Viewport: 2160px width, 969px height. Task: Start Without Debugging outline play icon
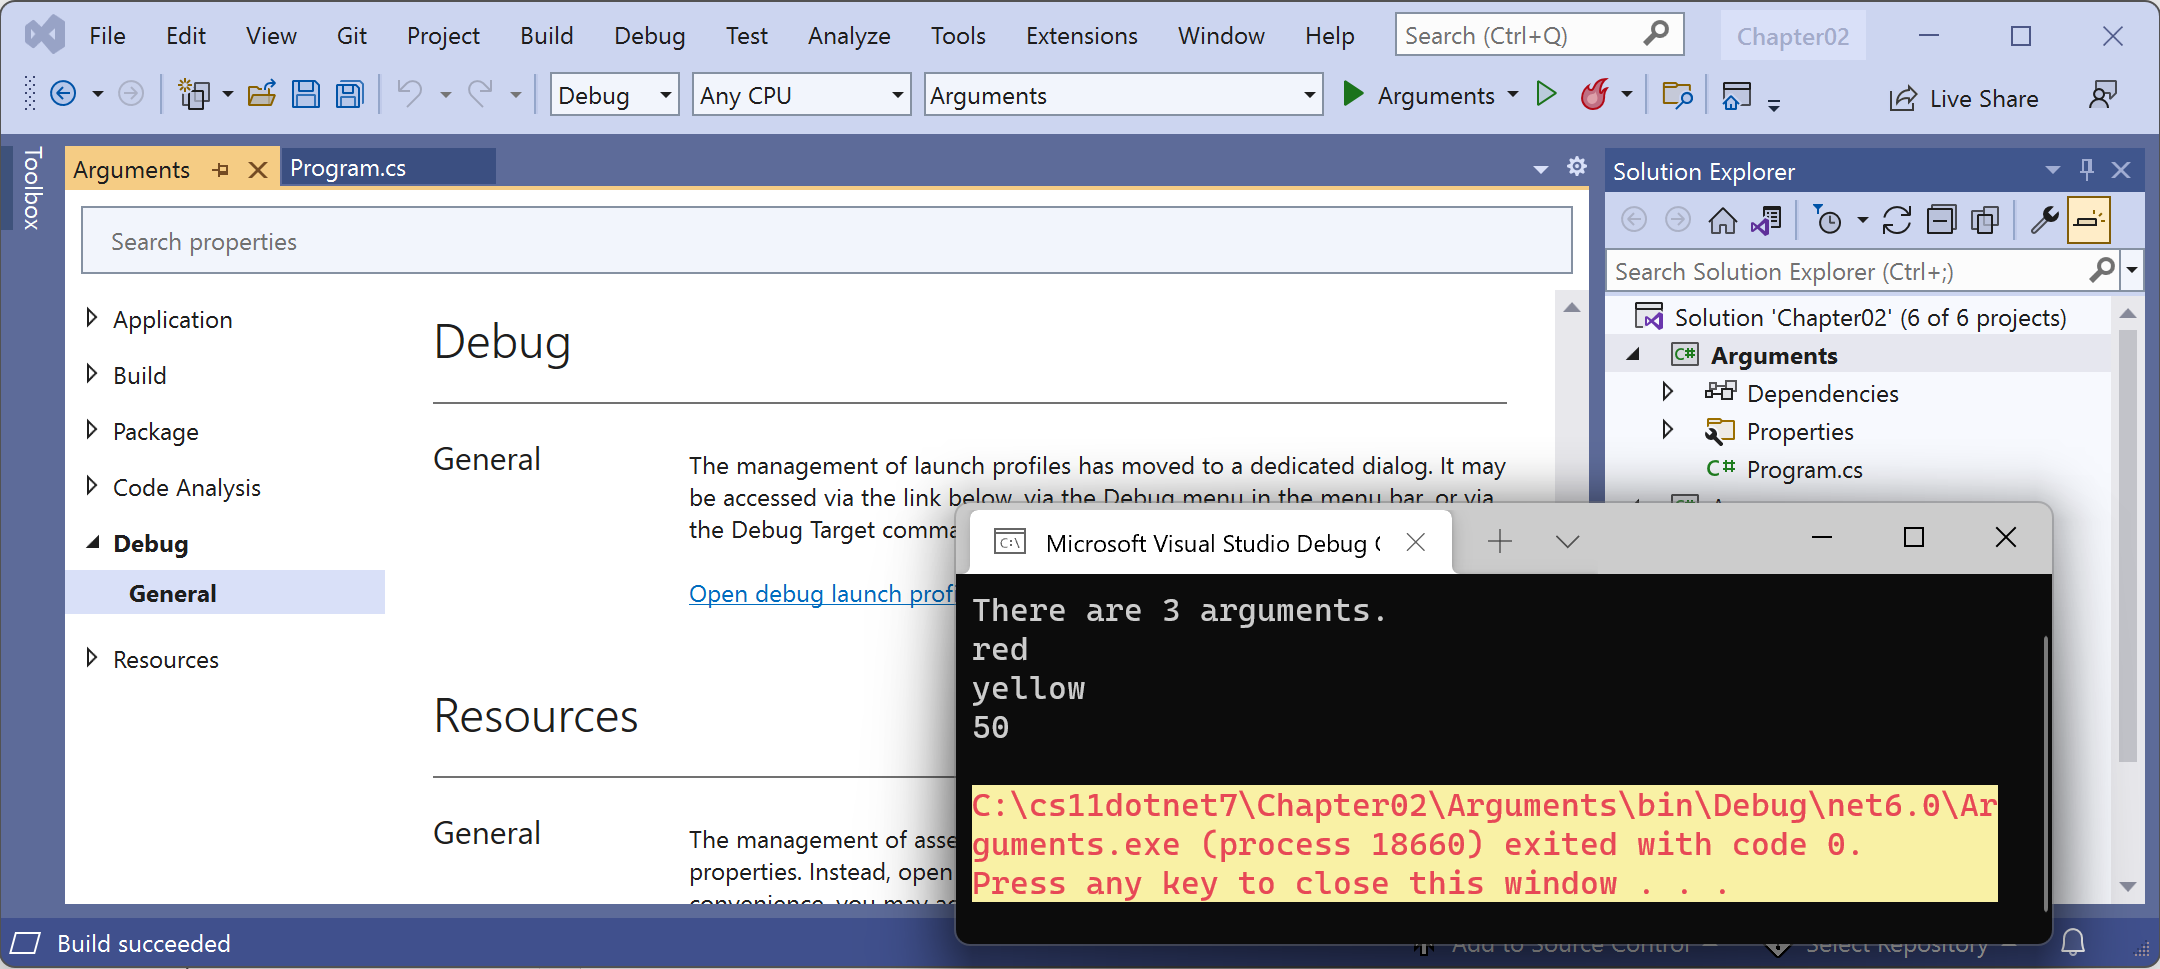(x=1546, y=95)
